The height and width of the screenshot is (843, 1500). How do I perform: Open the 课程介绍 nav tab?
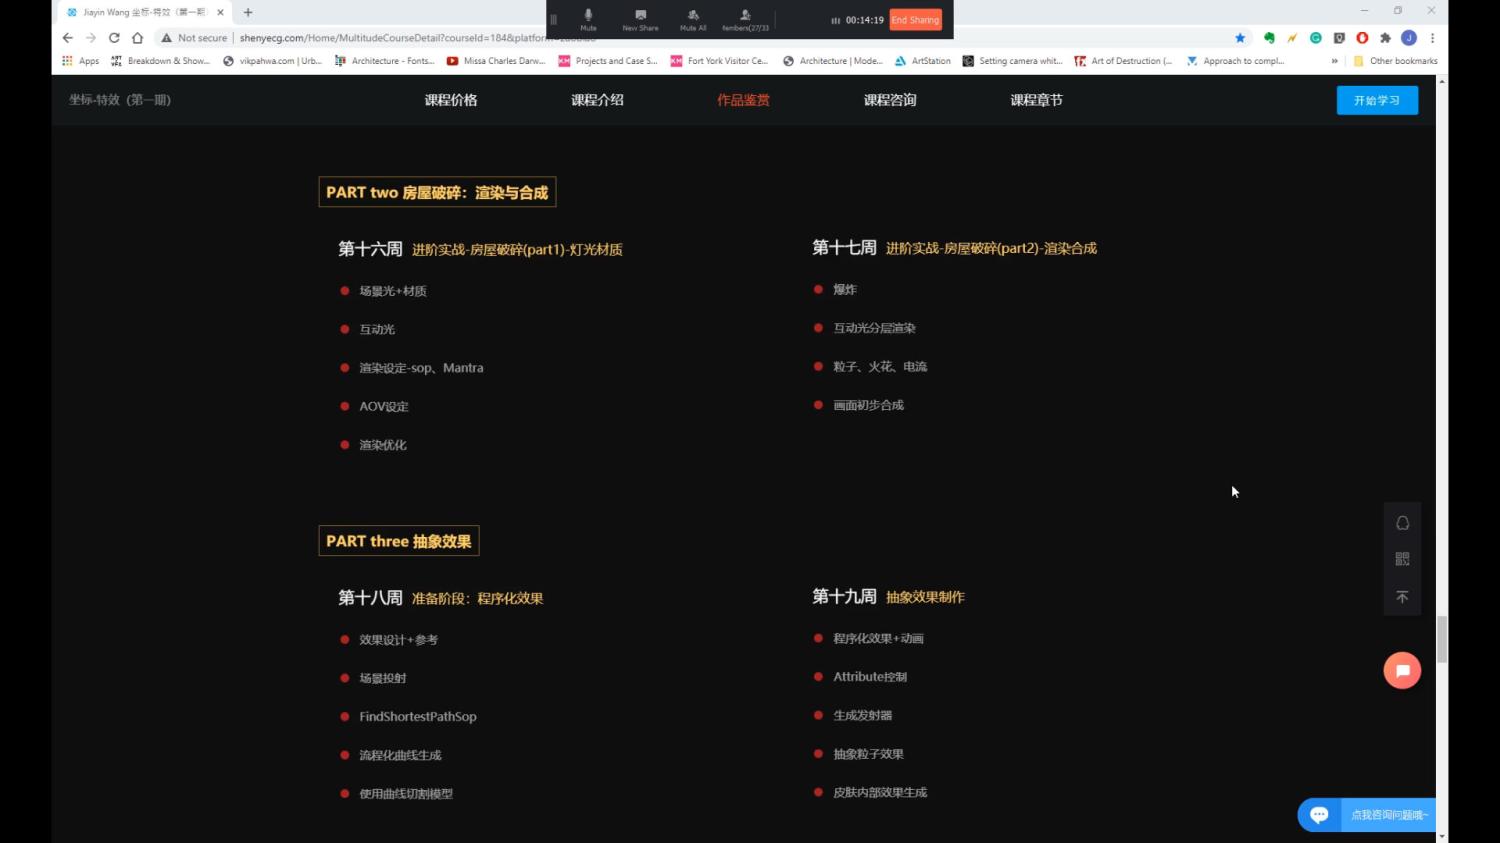tap(597, 100)
